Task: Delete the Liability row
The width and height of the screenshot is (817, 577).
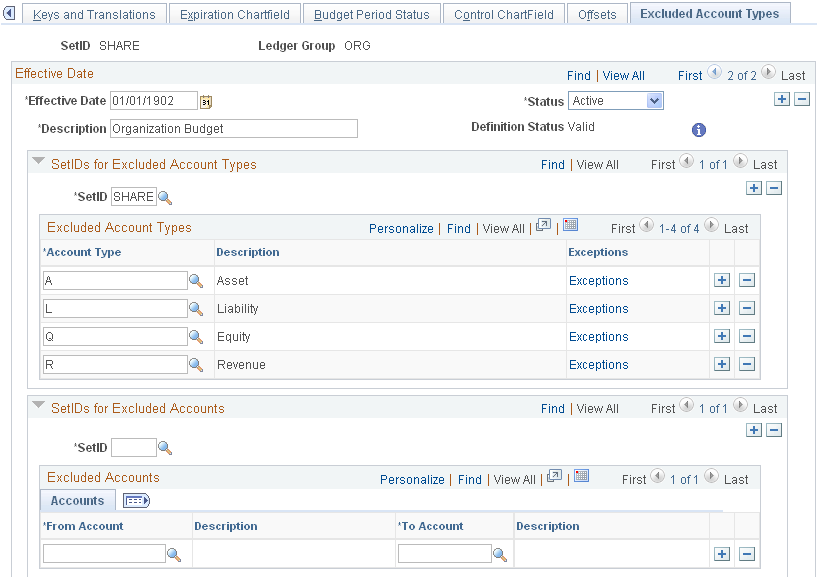Action: [x=747, y=309]
